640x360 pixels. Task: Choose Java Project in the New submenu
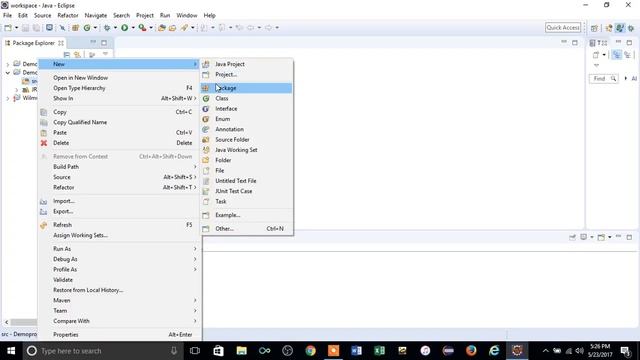pyautogui.click(x=247, y=64)
